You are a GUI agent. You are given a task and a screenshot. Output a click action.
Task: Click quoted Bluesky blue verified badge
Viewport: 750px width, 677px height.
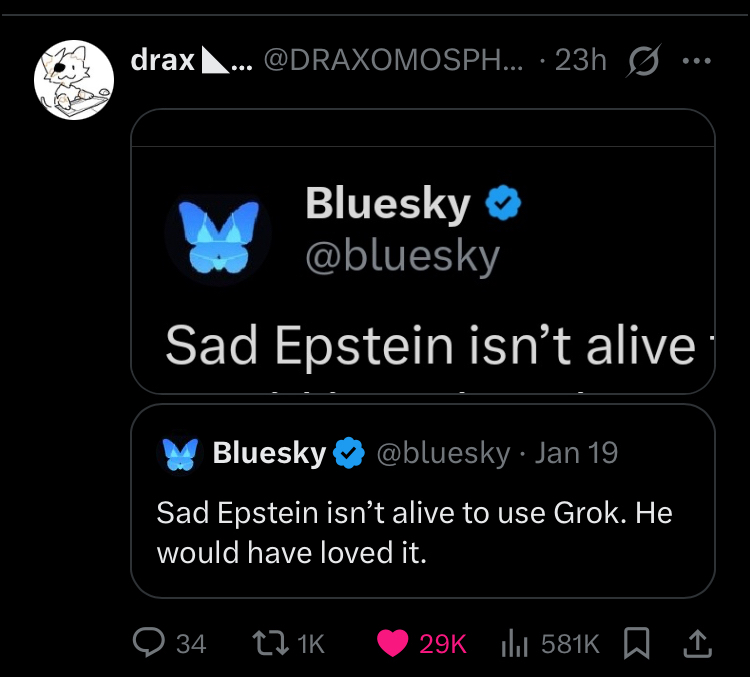coord(348,453)
